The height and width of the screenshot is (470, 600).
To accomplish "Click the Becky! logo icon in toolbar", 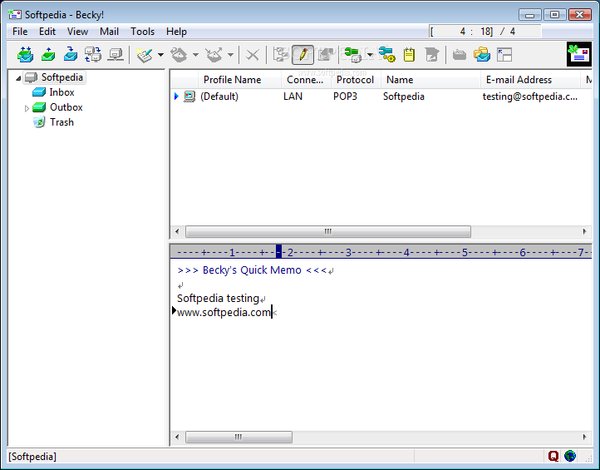I will click(x=578, y=54).
